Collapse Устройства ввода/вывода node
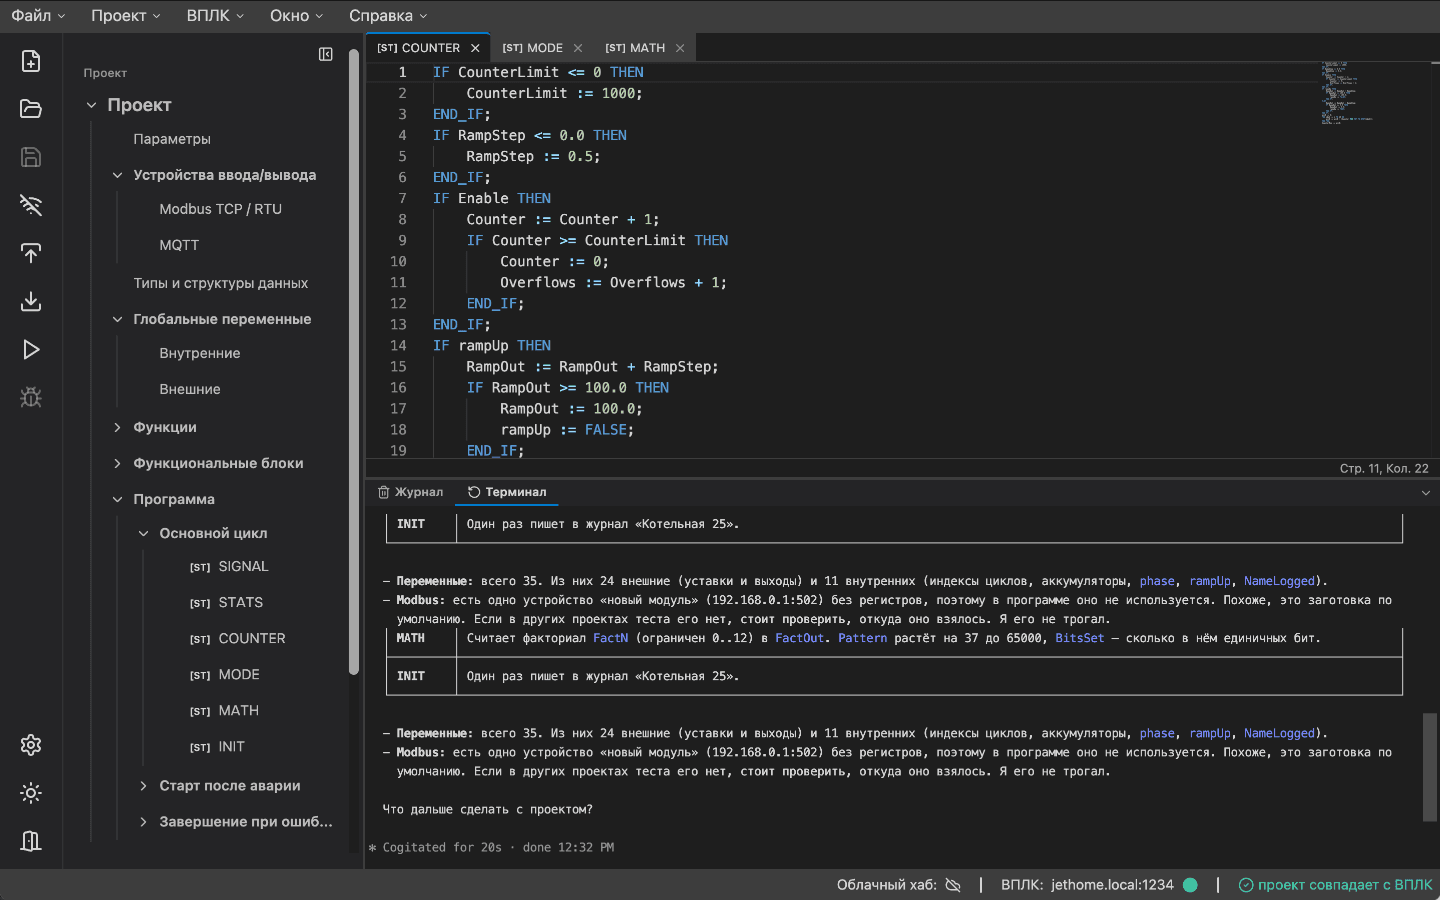Viewport: 1440px width, 900px height. tap(117, 175)
